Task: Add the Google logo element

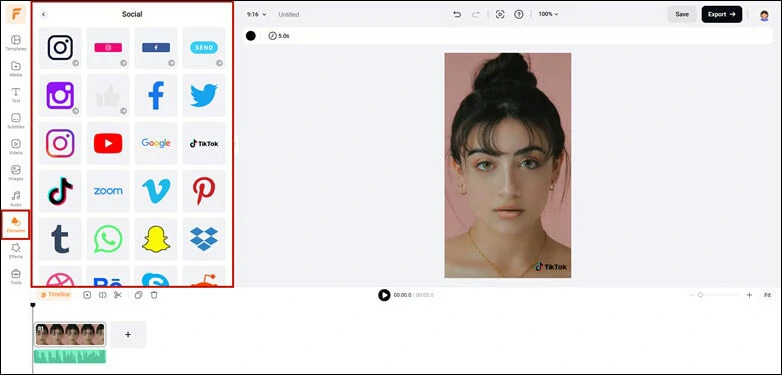Action: [x=156, y=143]
